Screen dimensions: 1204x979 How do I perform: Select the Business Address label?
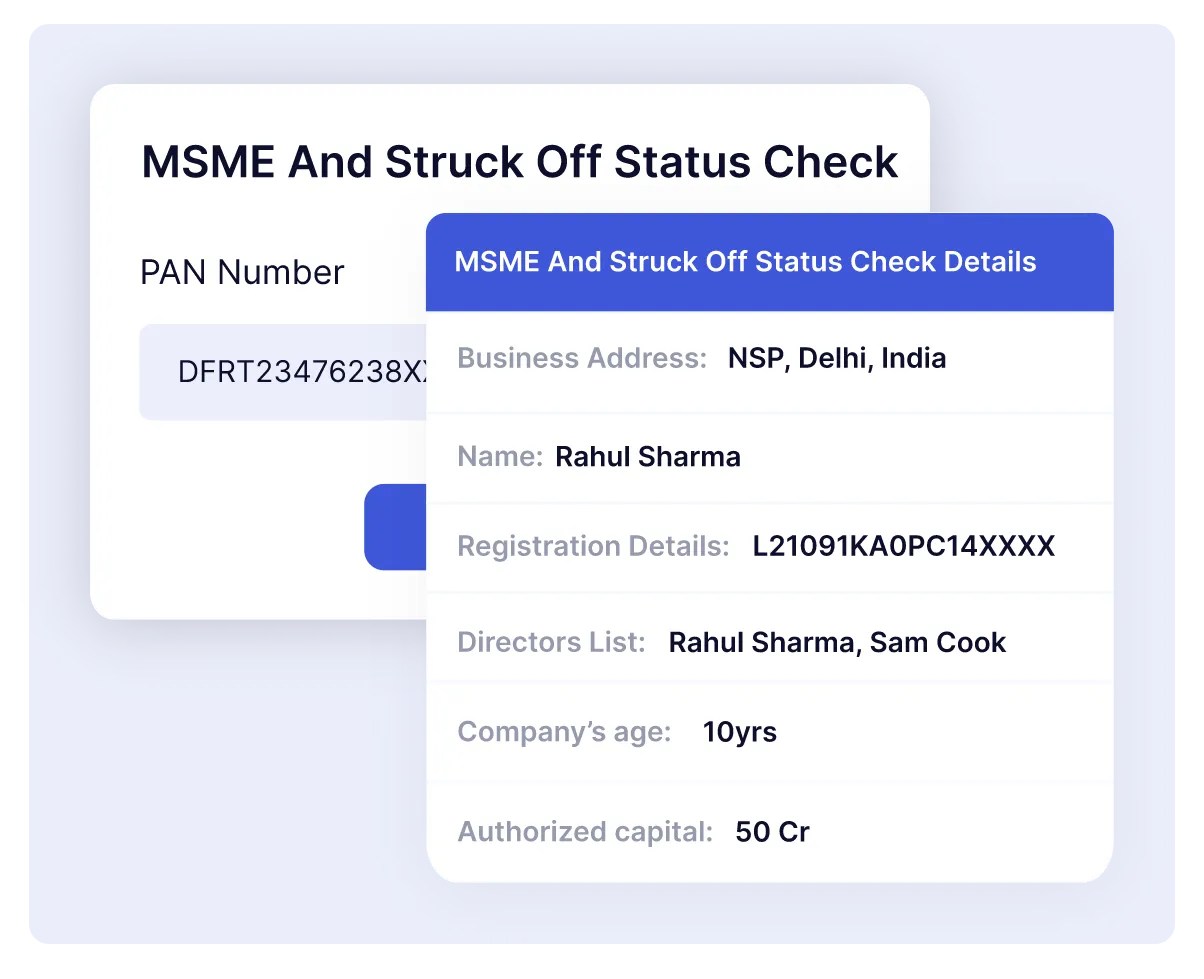click(583, 358)
